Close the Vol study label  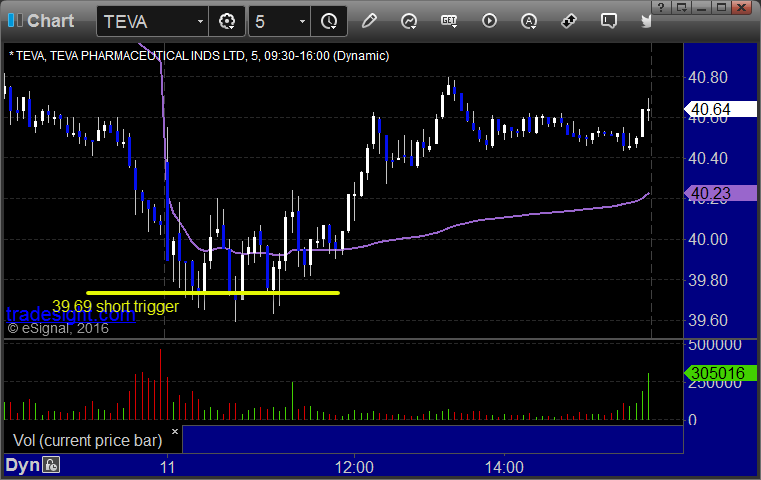[175, 431]
